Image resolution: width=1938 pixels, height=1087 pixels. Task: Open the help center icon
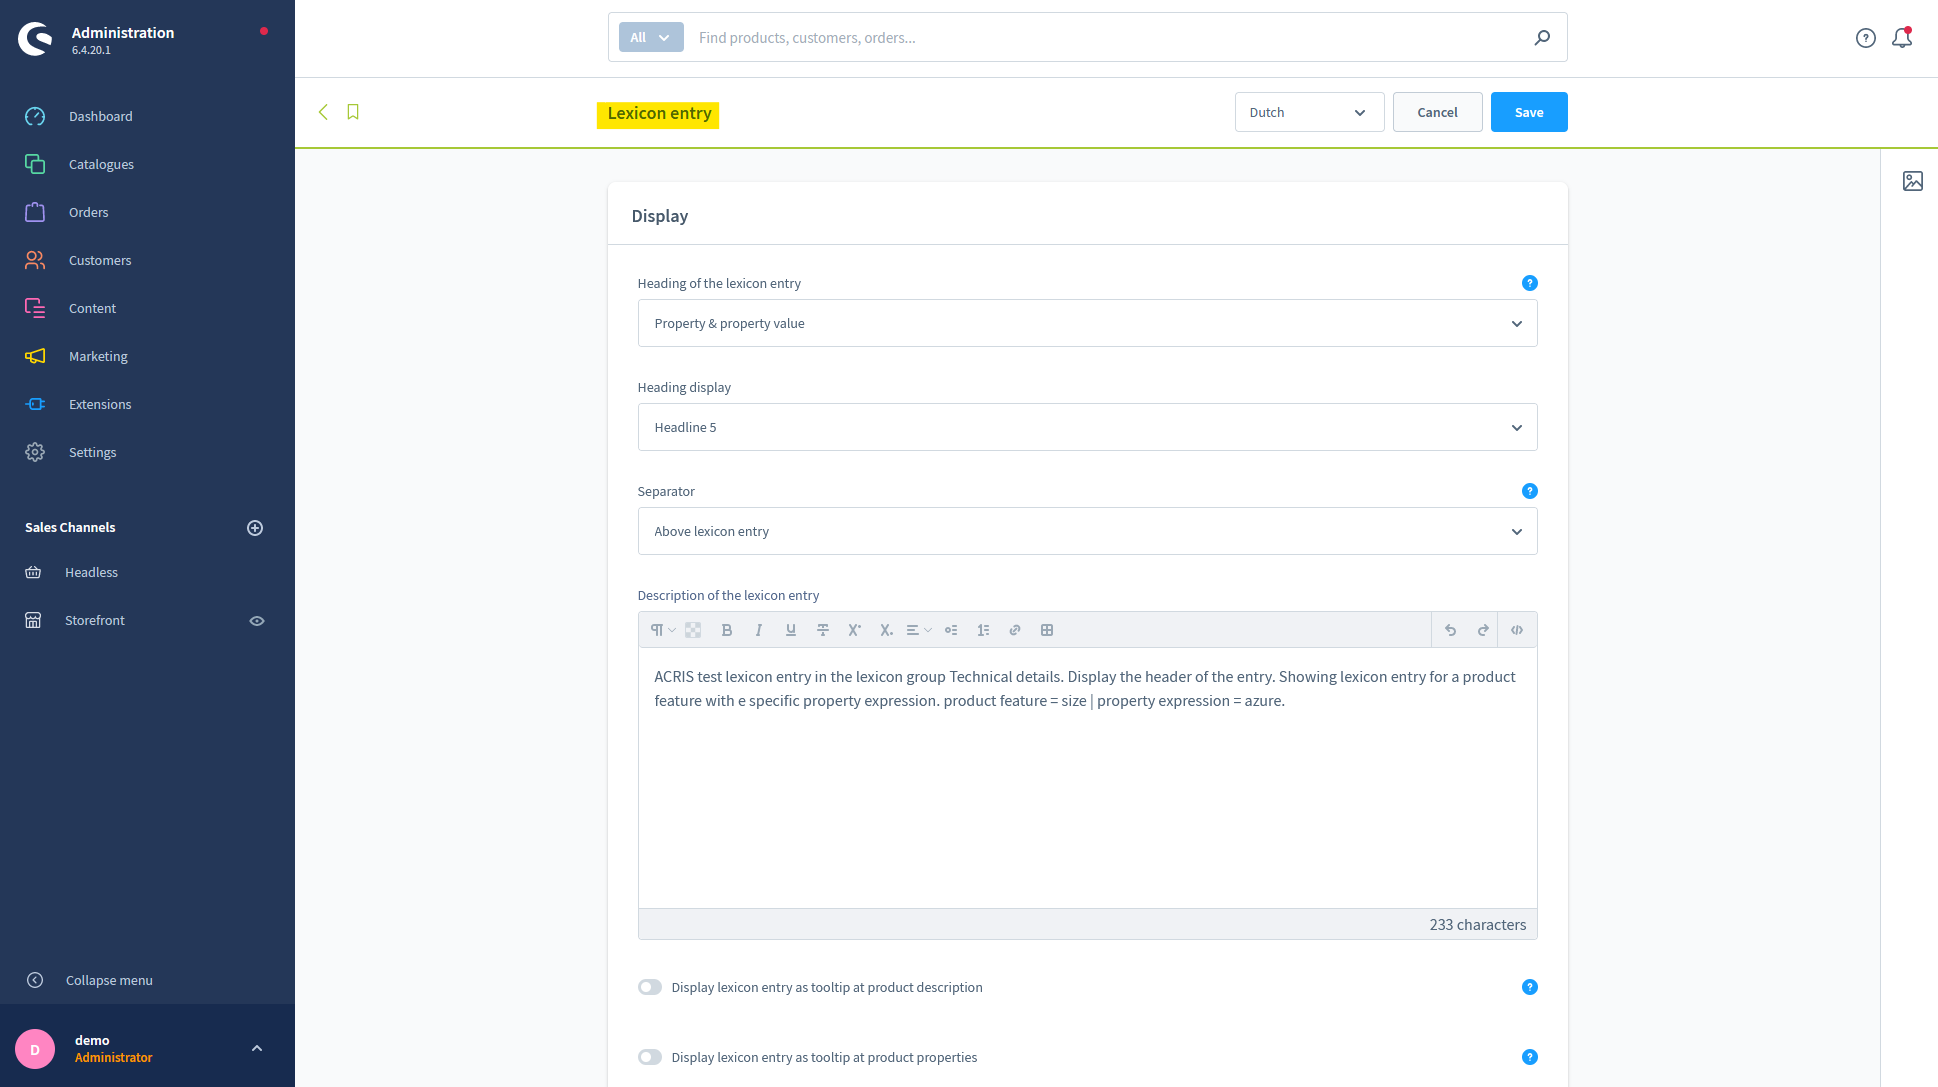click(x=1866, y=38)
